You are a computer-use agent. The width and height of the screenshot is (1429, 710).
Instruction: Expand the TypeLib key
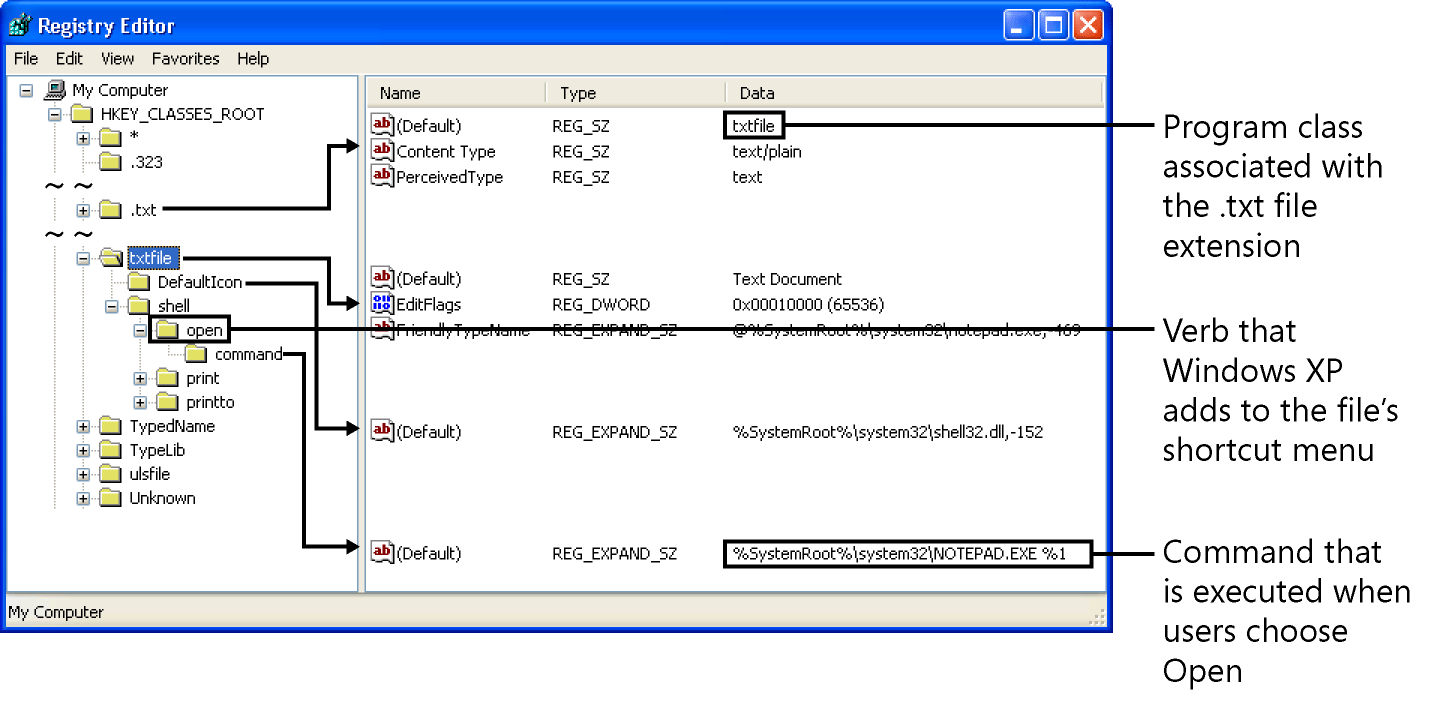click(84, 450)
